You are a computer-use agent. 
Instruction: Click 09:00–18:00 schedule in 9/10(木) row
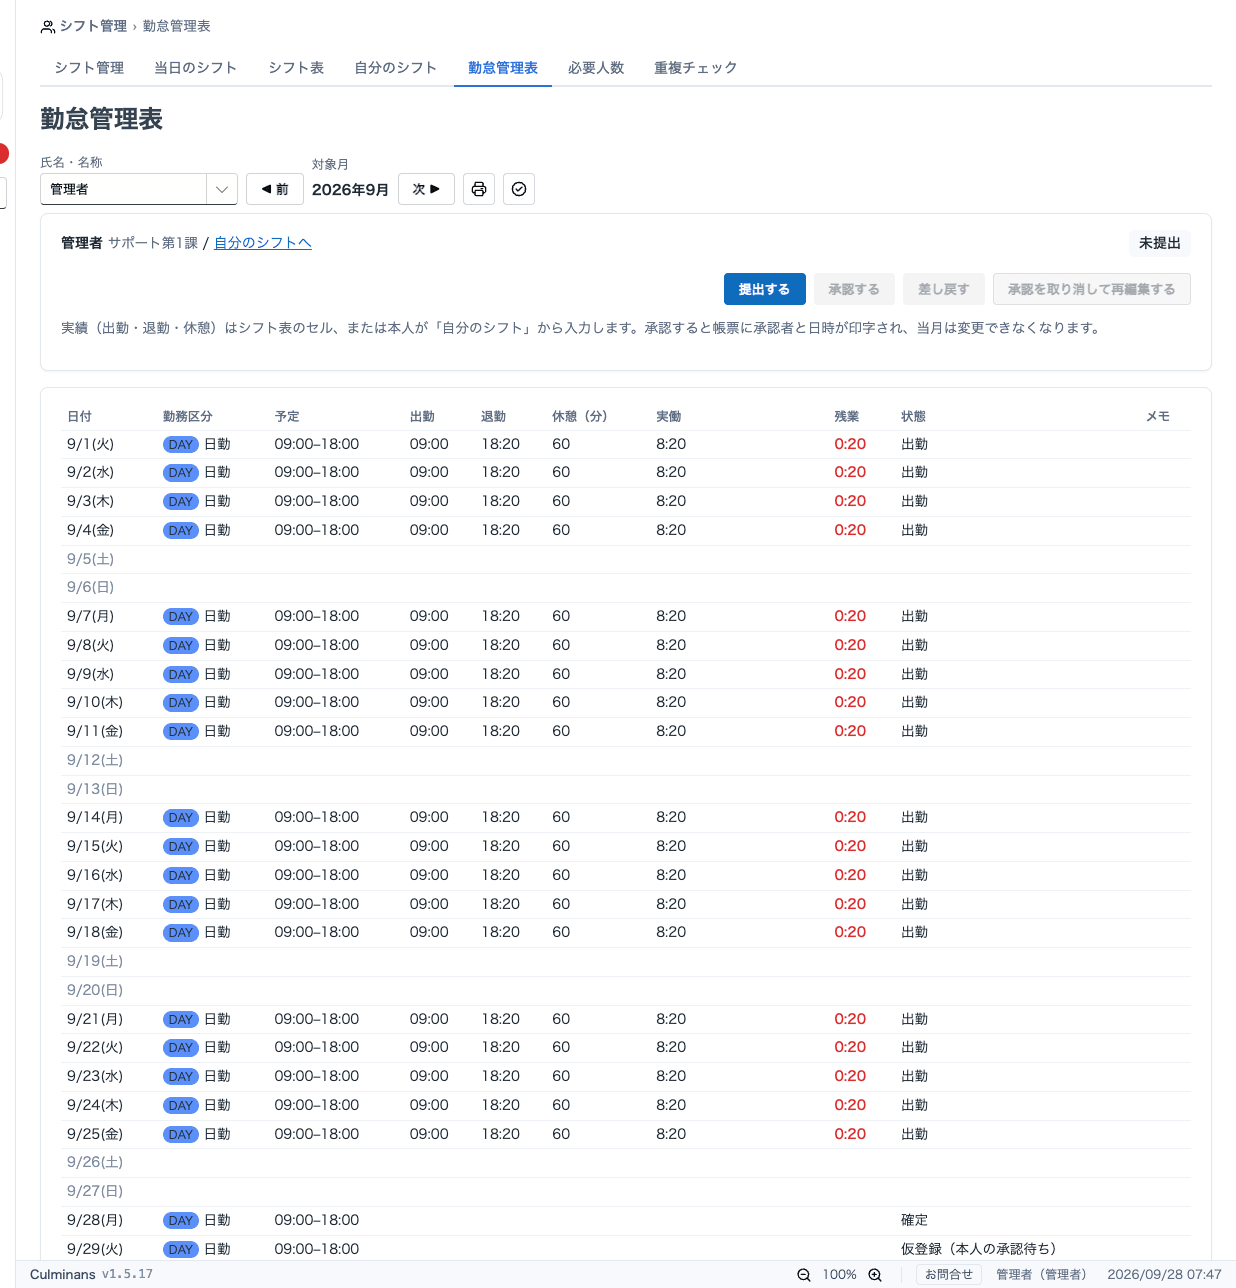pyautogui.click(x=317, y=703)
